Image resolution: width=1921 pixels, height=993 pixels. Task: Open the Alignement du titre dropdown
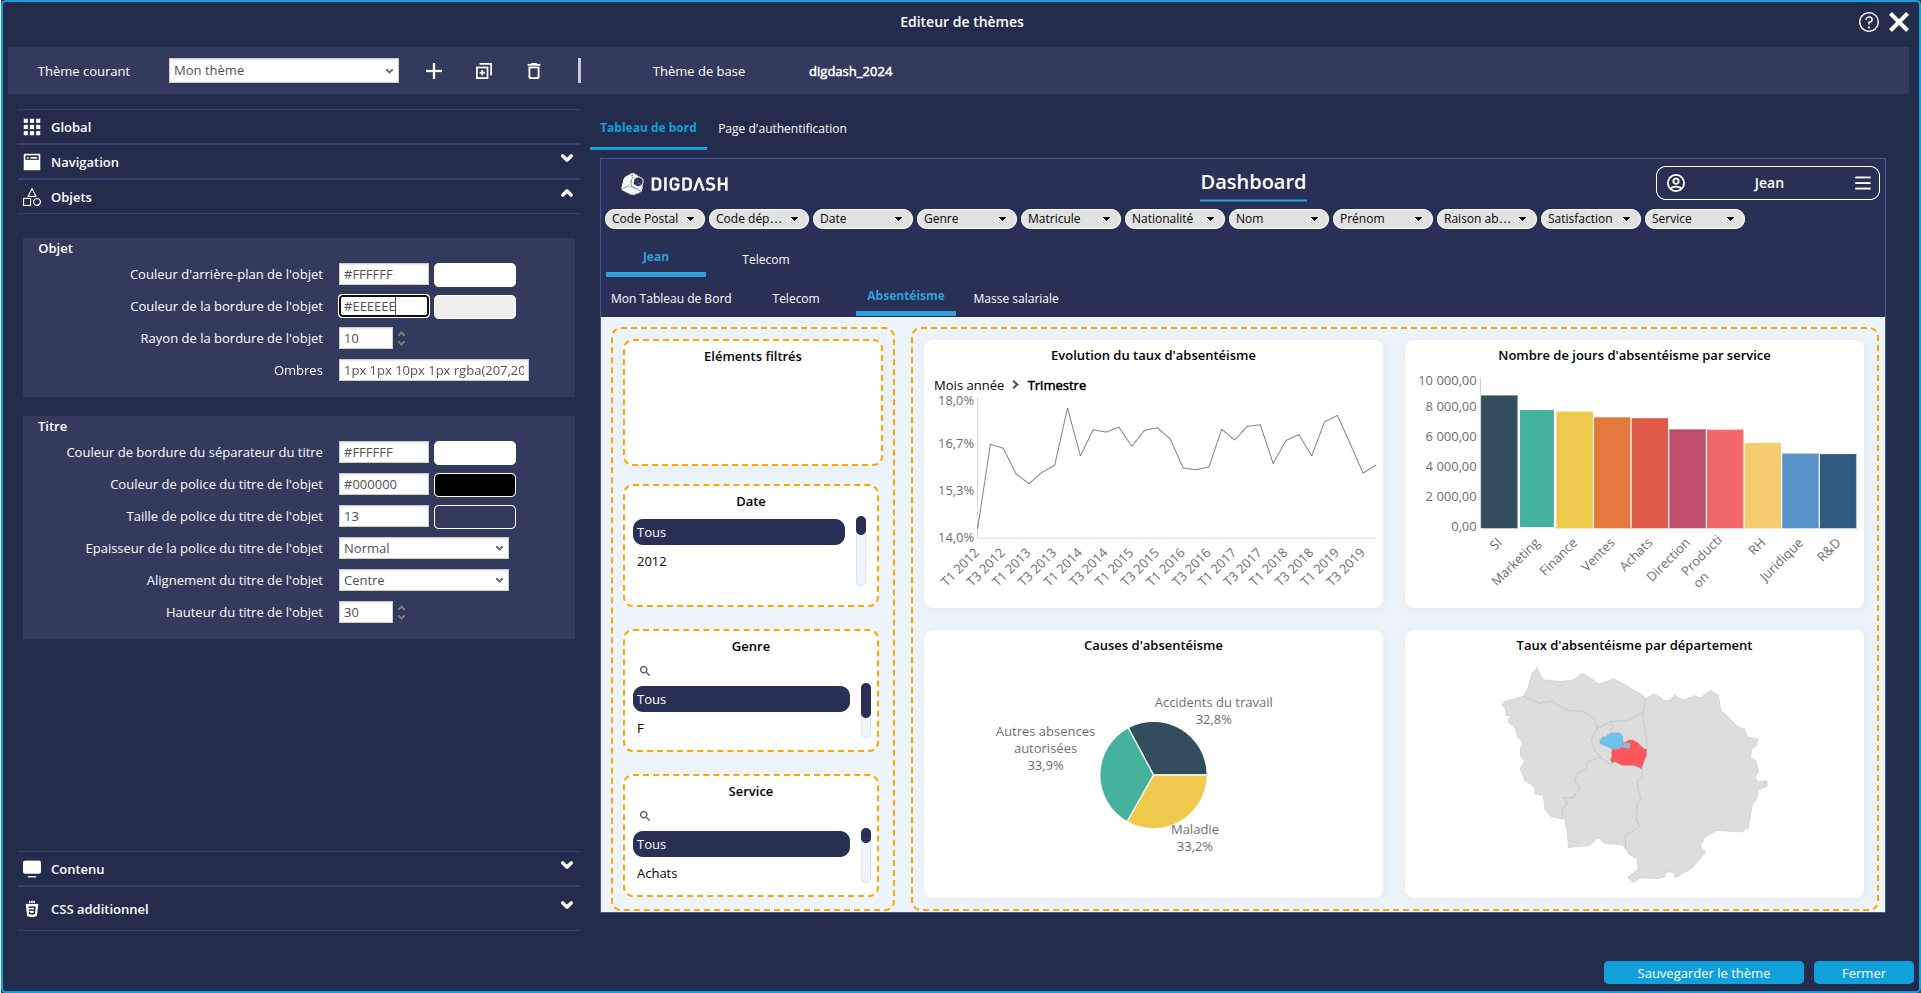423,581
